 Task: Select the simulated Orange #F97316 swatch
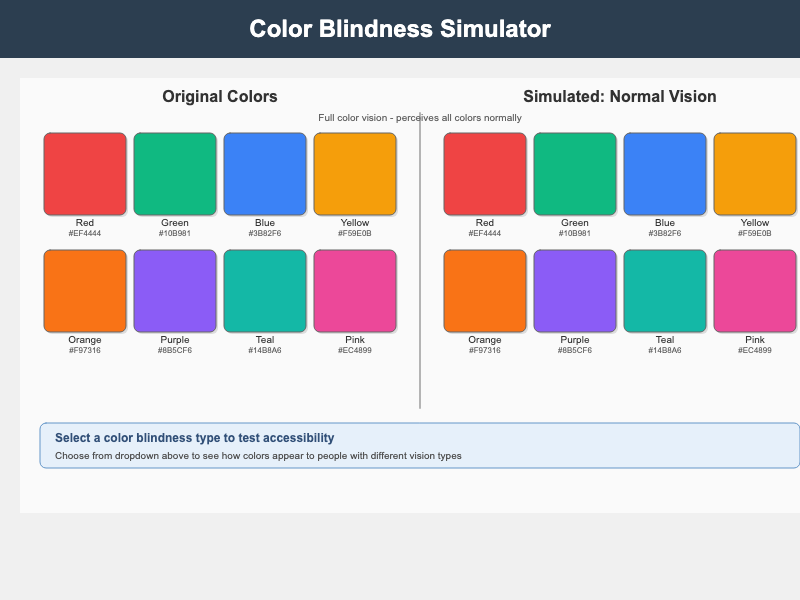click(484, 290)
